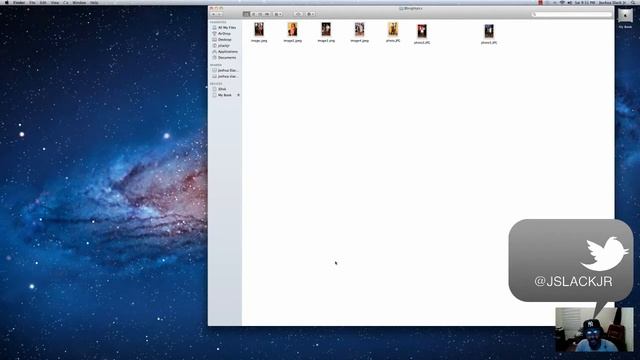Click the menu bar clock
Image resolution: width=640 pixels, height=360 pixels.
[x=585, y=2]
